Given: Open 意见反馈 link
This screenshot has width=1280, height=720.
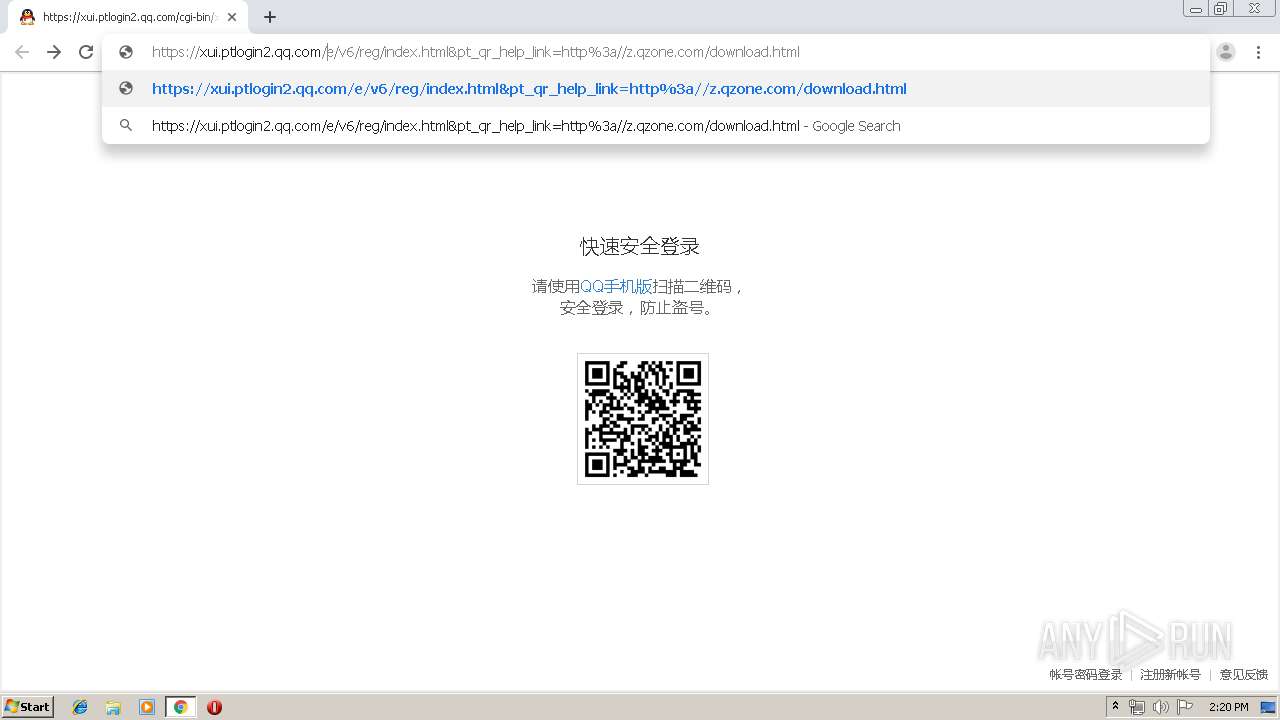Looking at the screenshot, I should (x=1243, y=675).
